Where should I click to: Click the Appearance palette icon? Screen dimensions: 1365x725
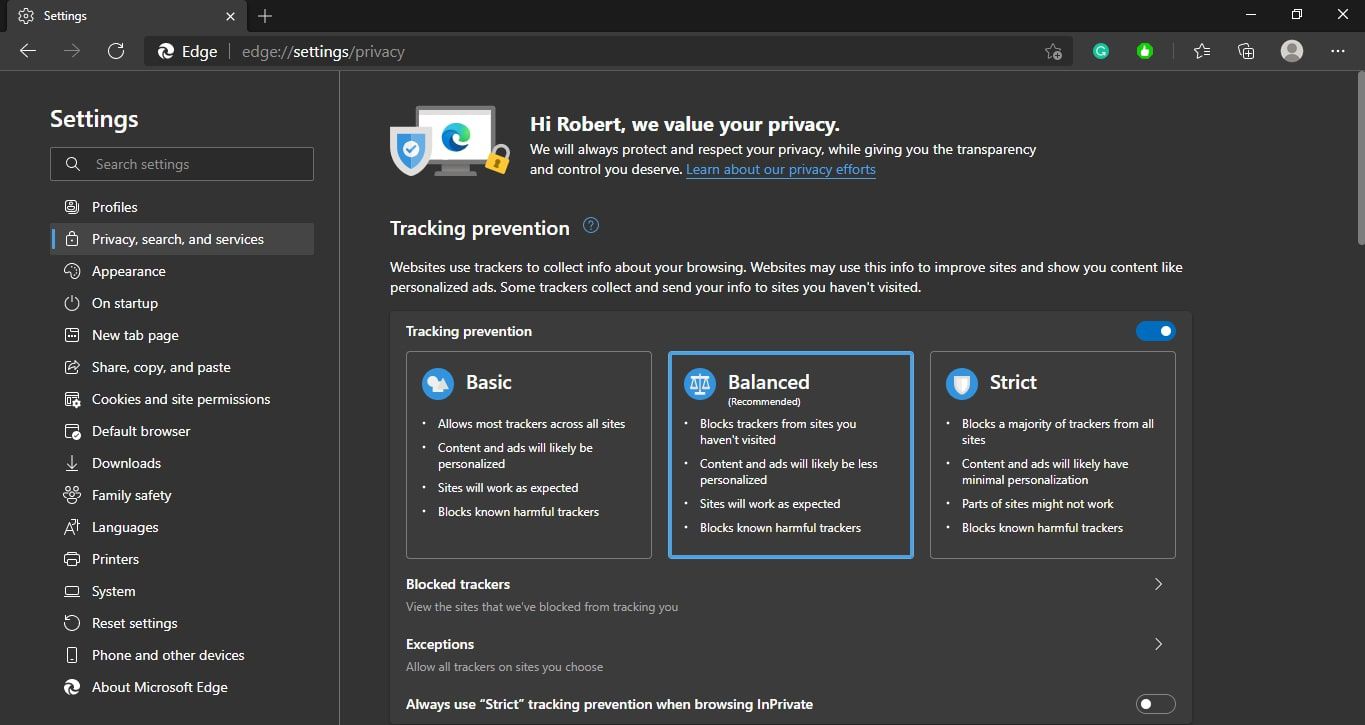pyautogui.click(x=72, y=271)
